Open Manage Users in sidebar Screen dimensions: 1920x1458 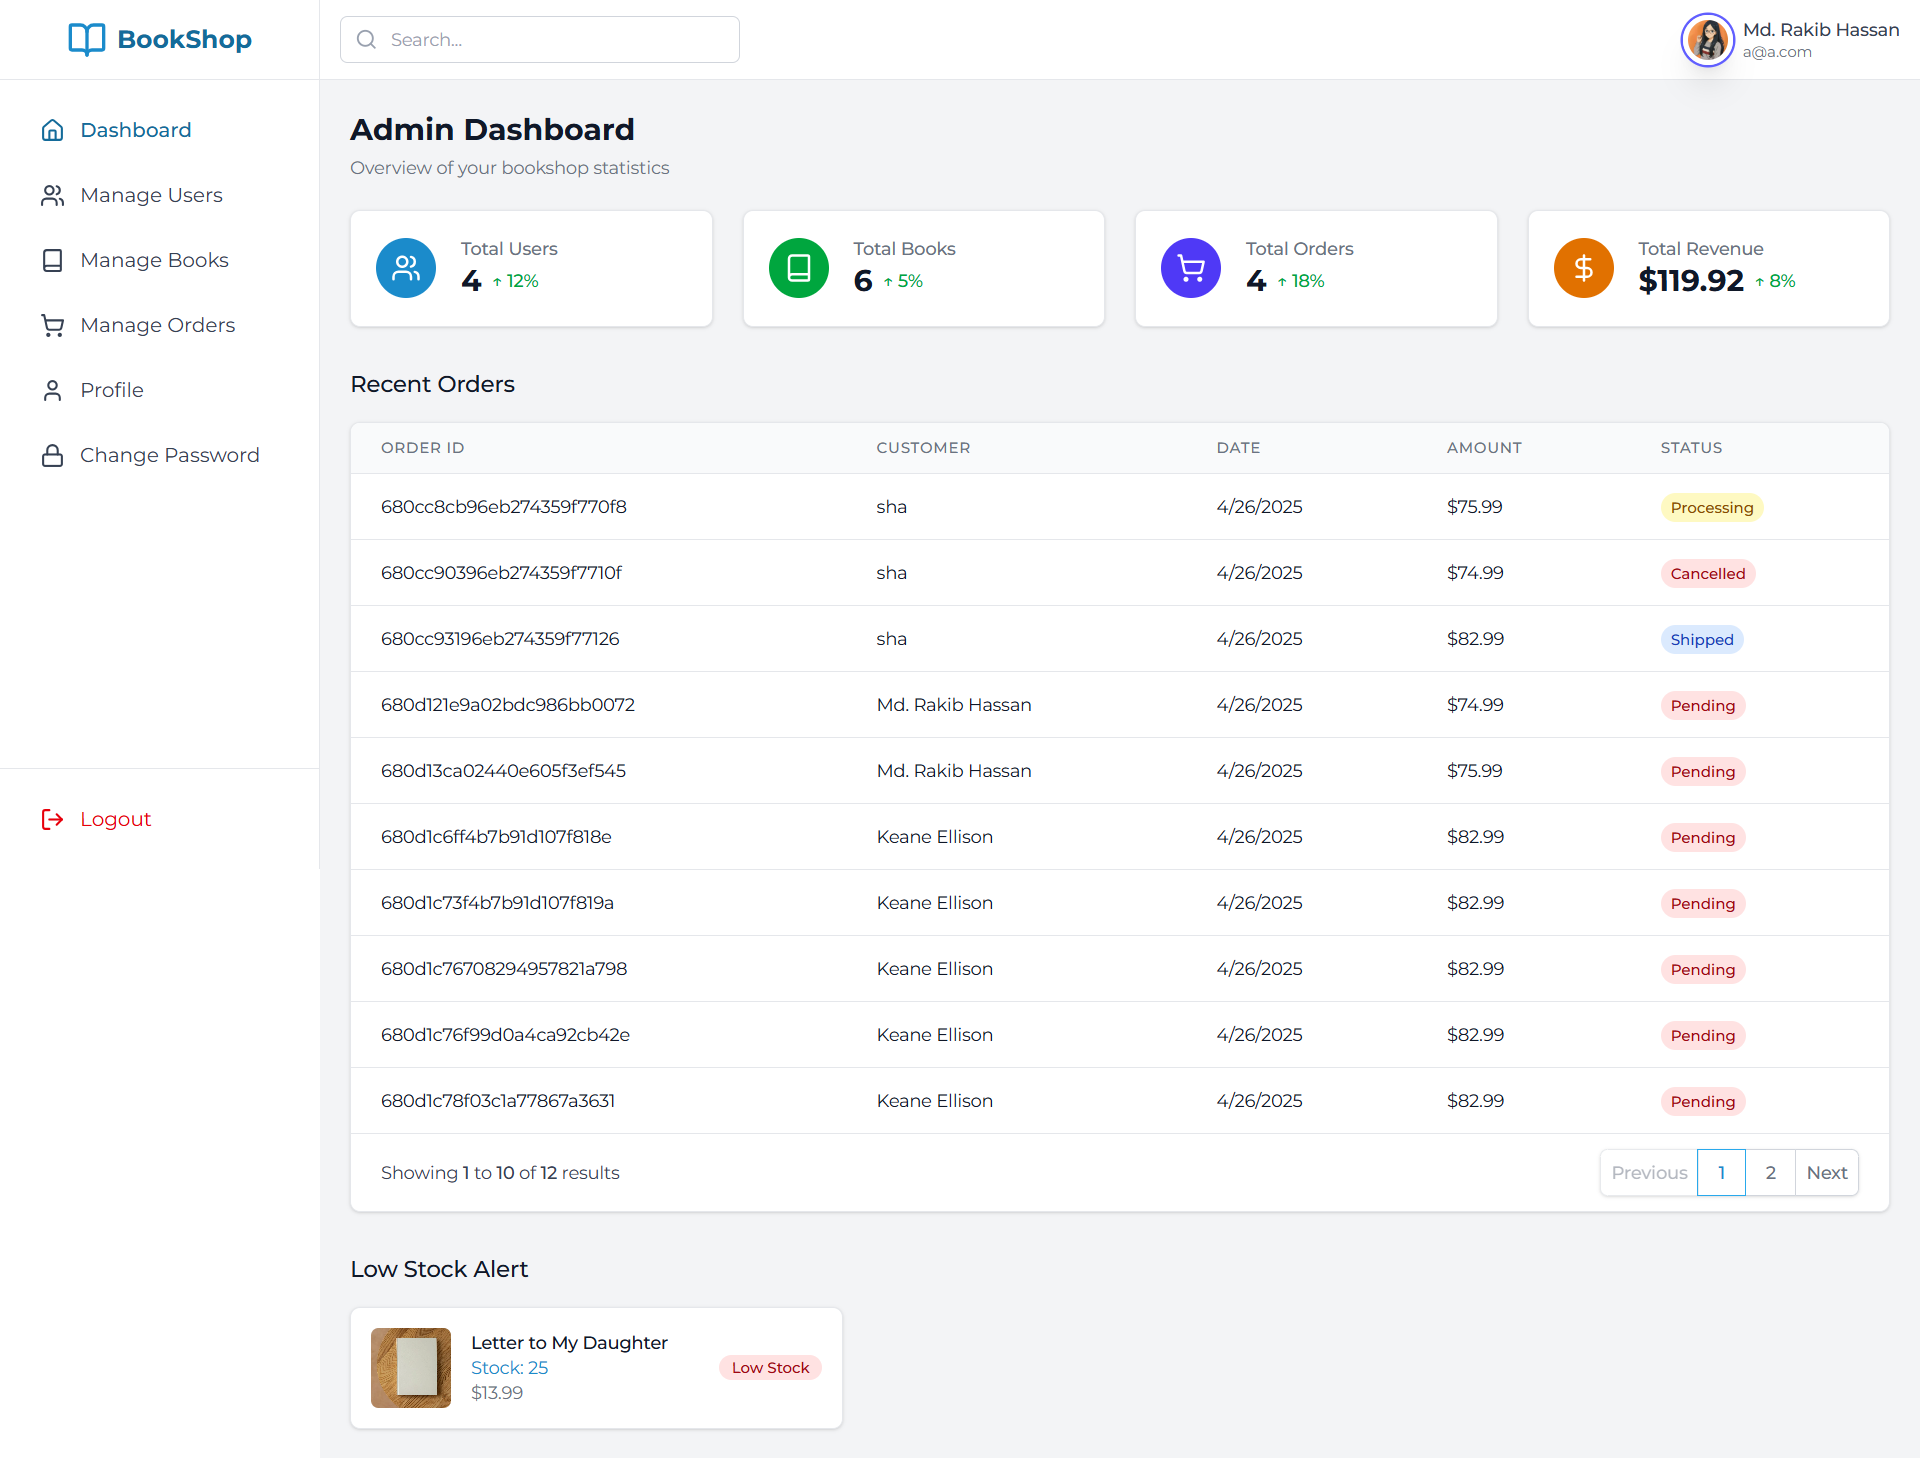(x=151, y=195)
